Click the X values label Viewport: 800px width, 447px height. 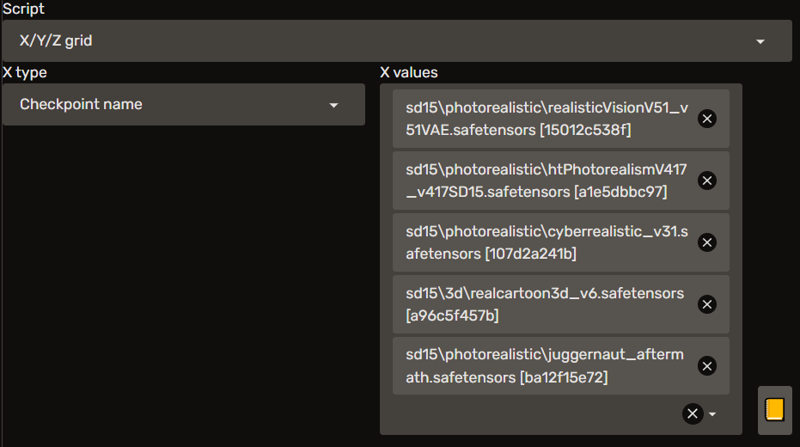[409, 72]
